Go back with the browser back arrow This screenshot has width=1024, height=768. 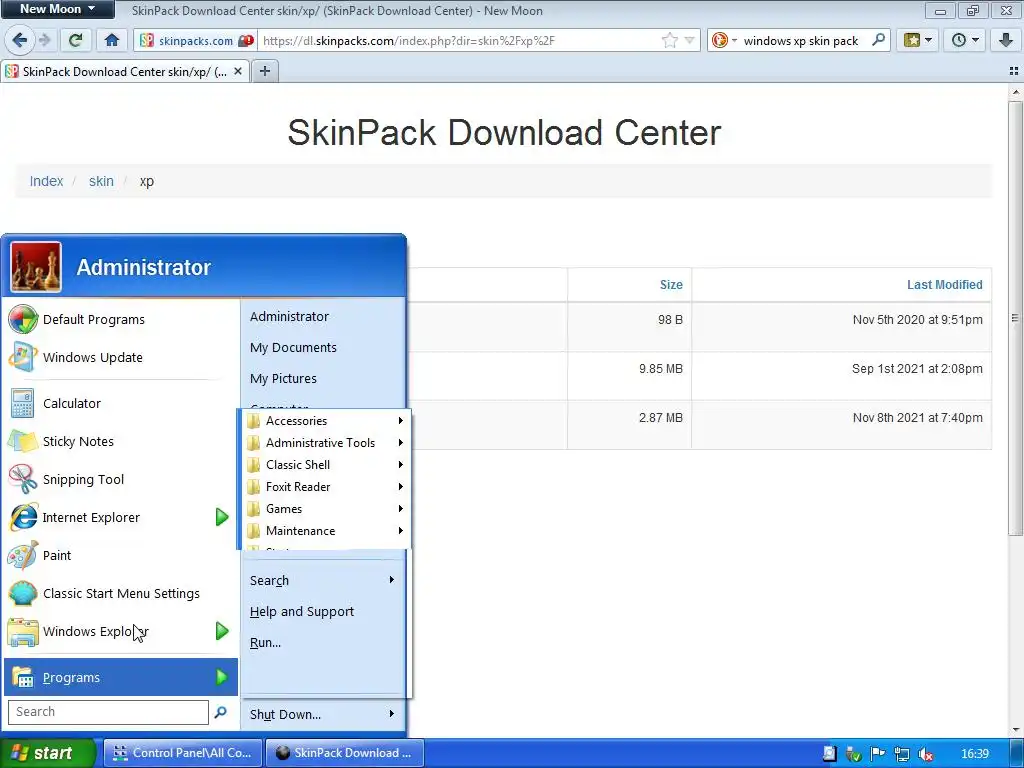point(20,40)
